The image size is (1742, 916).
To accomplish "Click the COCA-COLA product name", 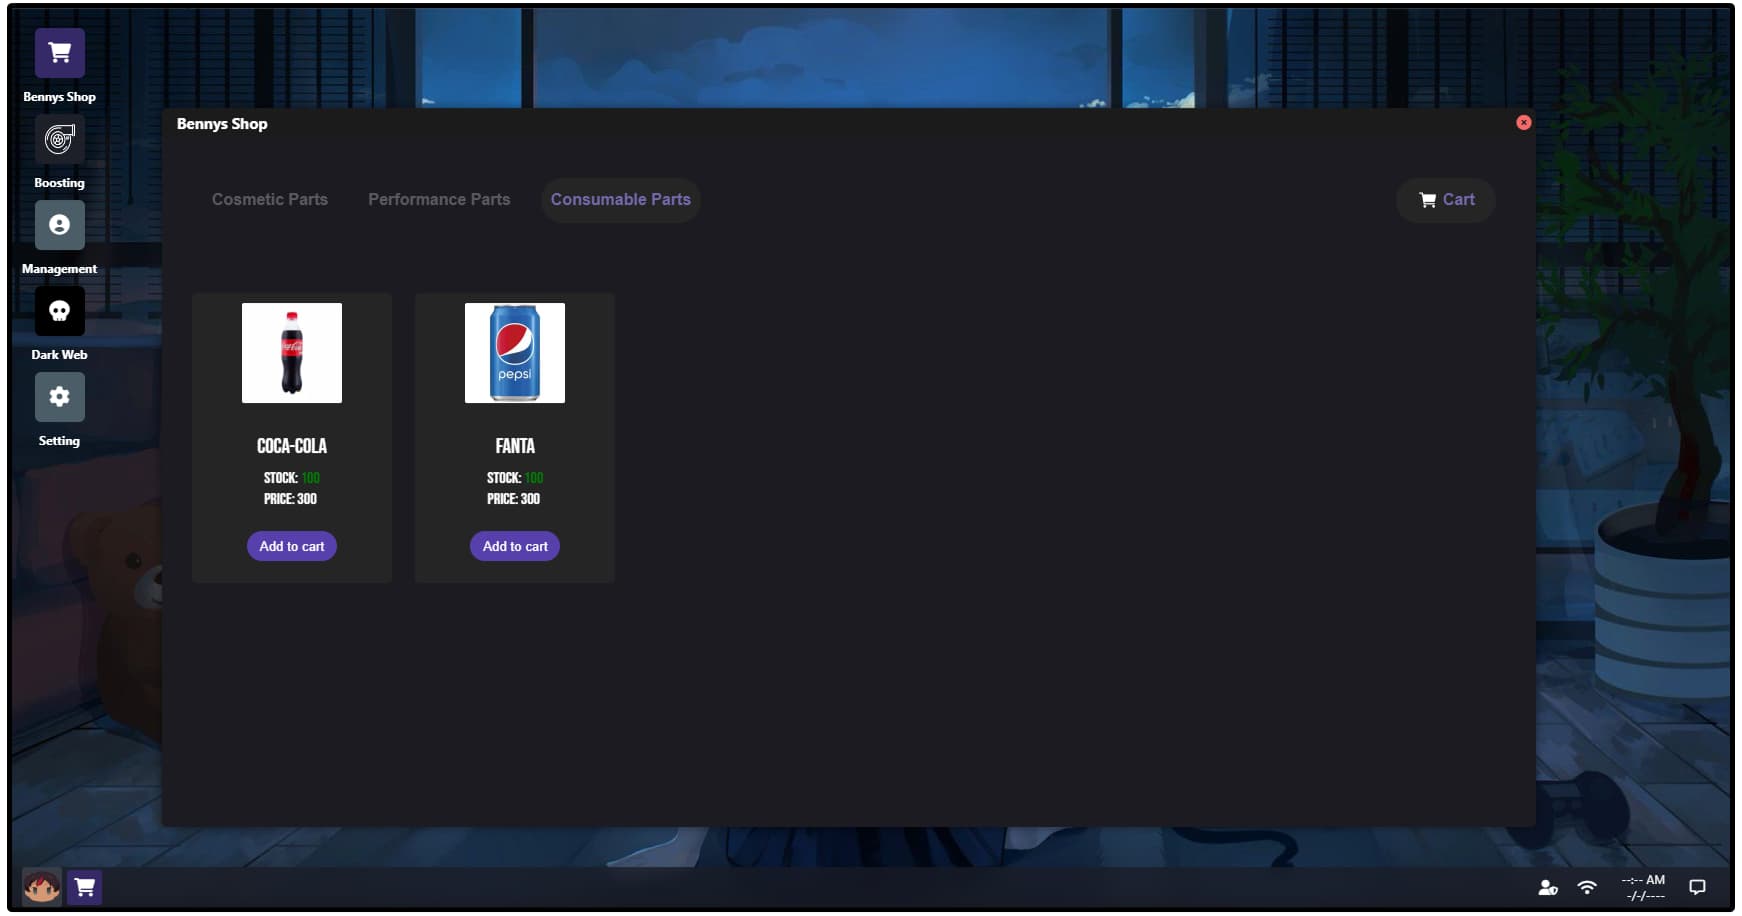I will [292, 446].
